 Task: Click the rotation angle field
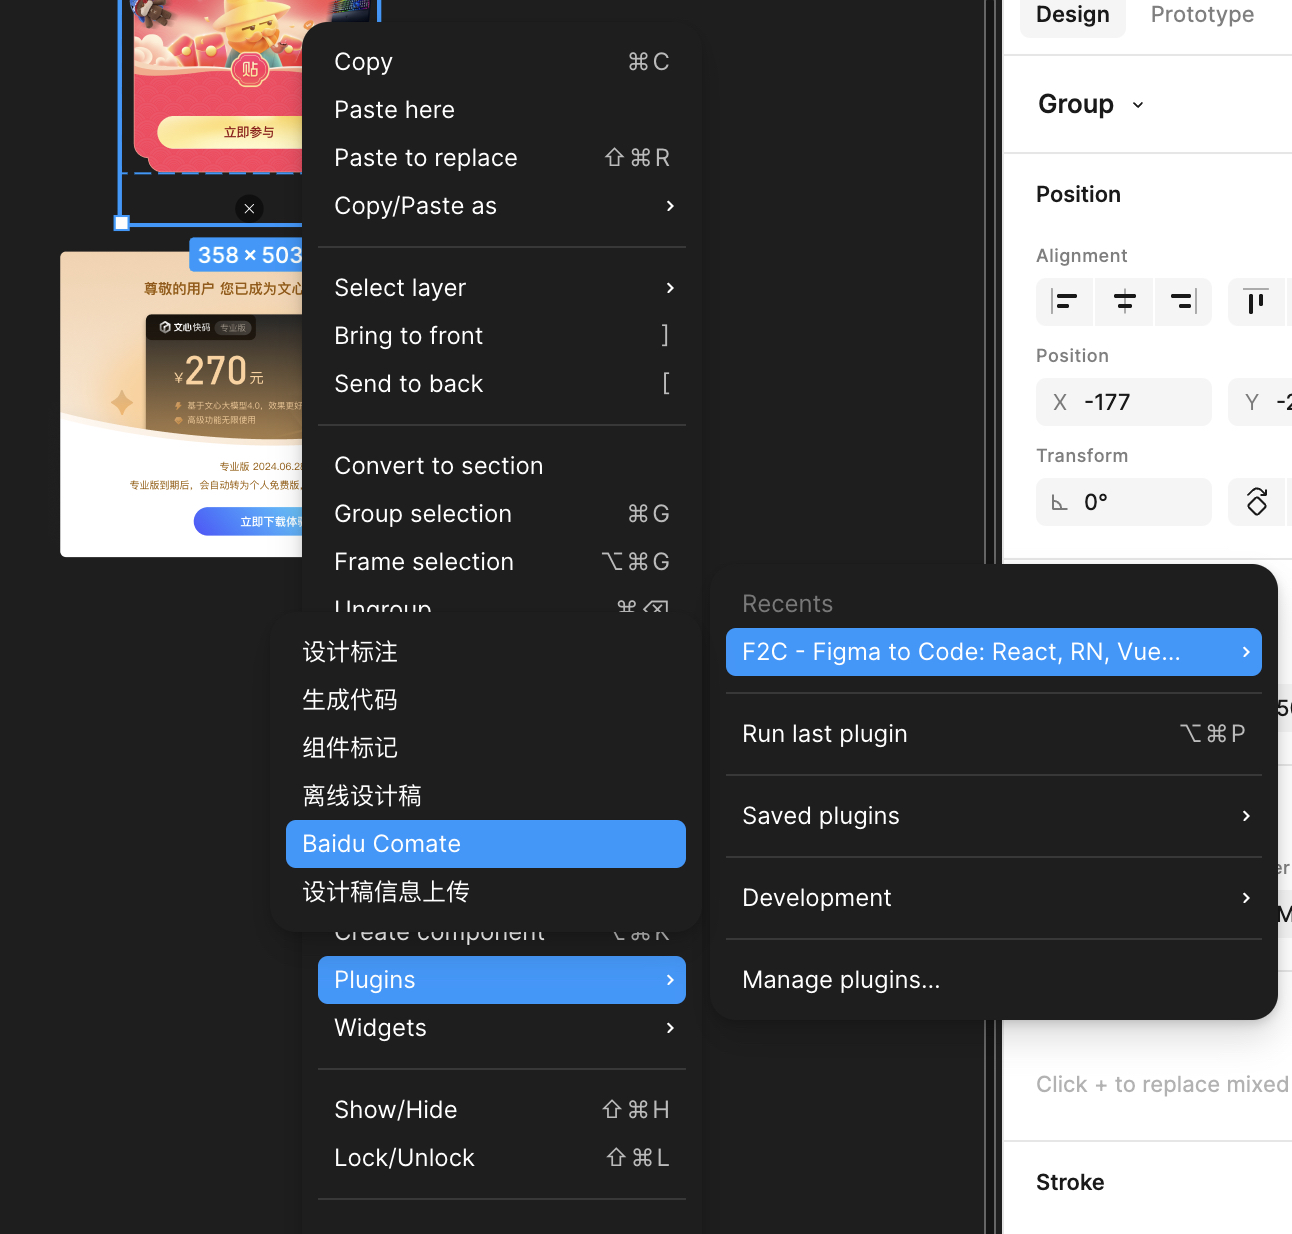click(1135, 502)
